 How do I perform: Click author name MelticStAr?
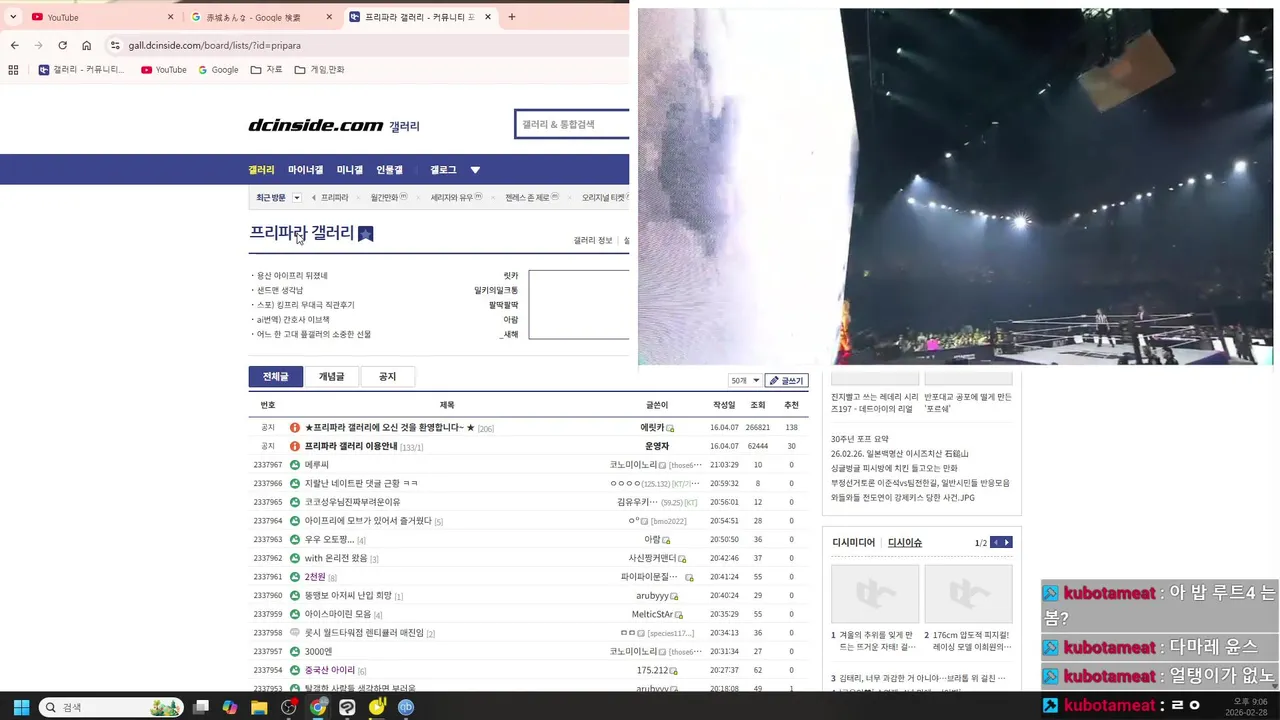(652, 614)
